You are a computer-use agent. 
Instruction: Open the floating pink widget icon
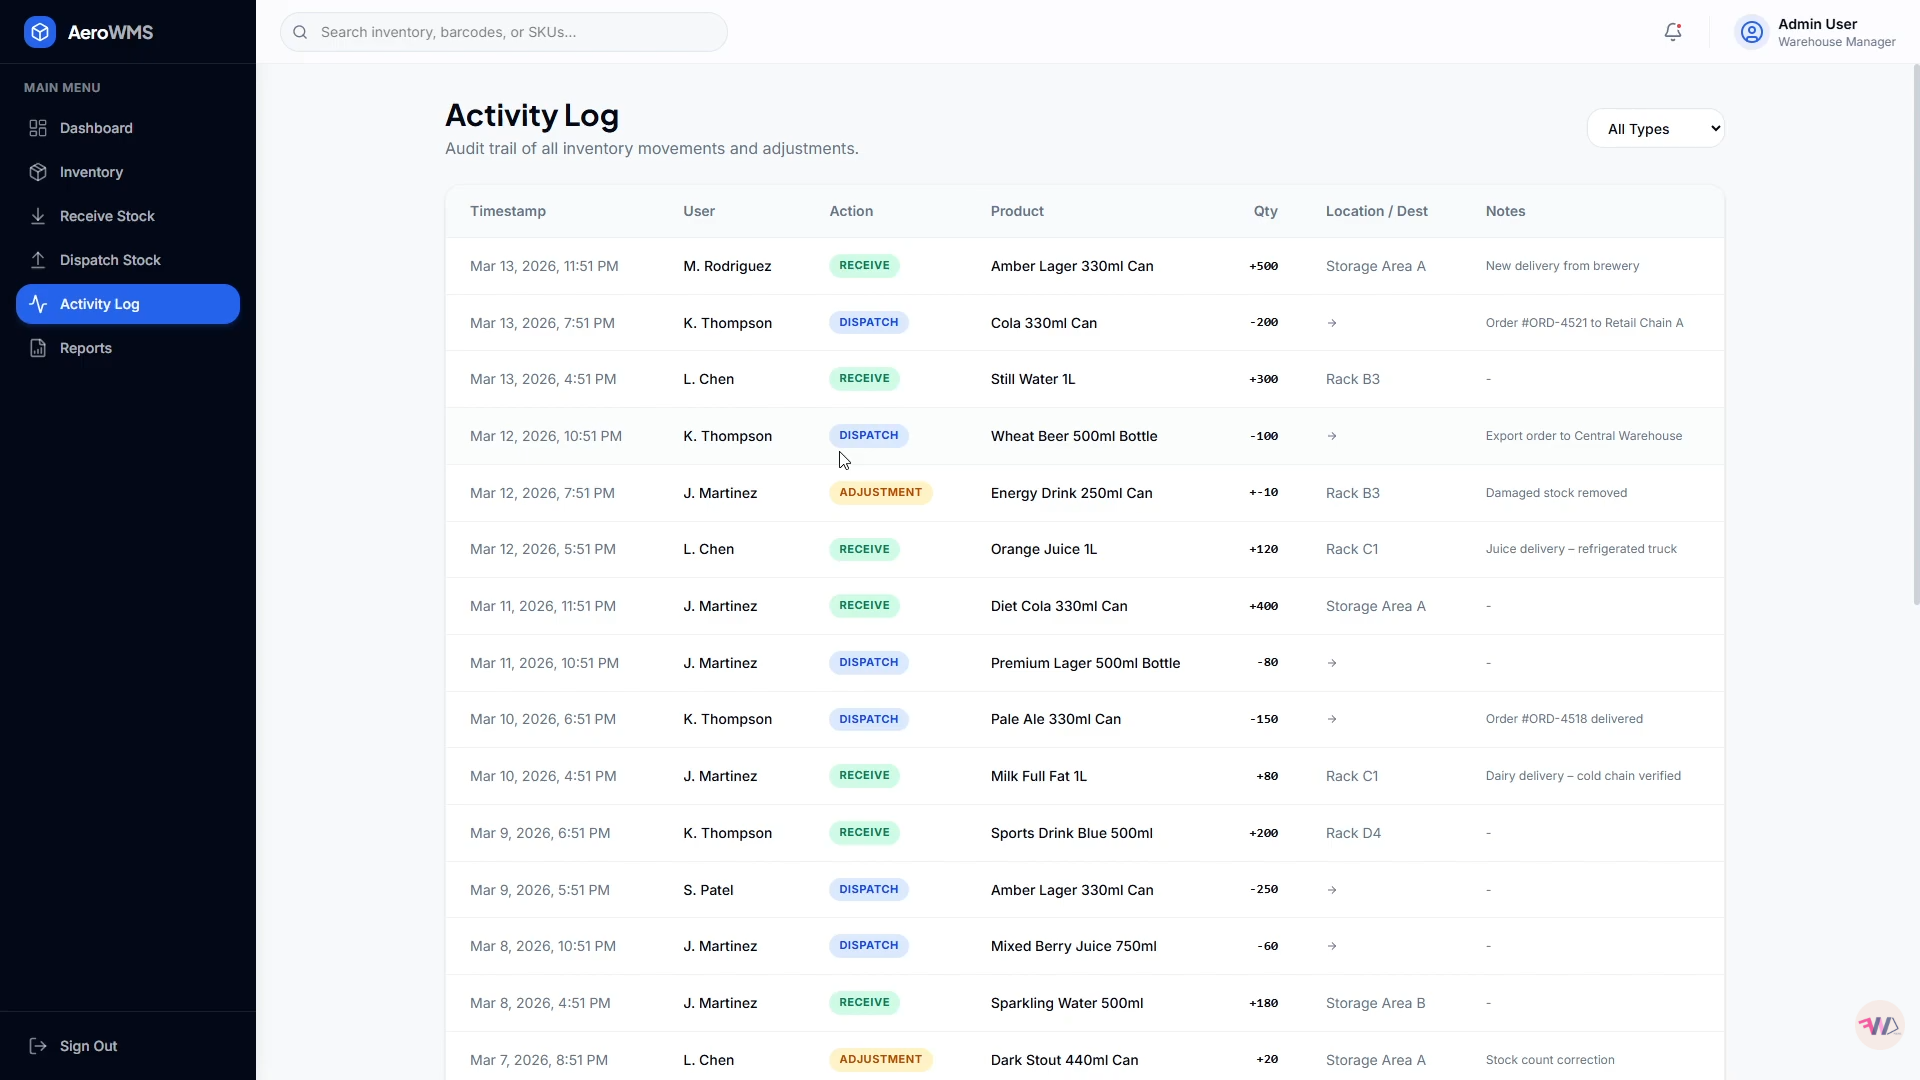click(x=1879, y=1025)
